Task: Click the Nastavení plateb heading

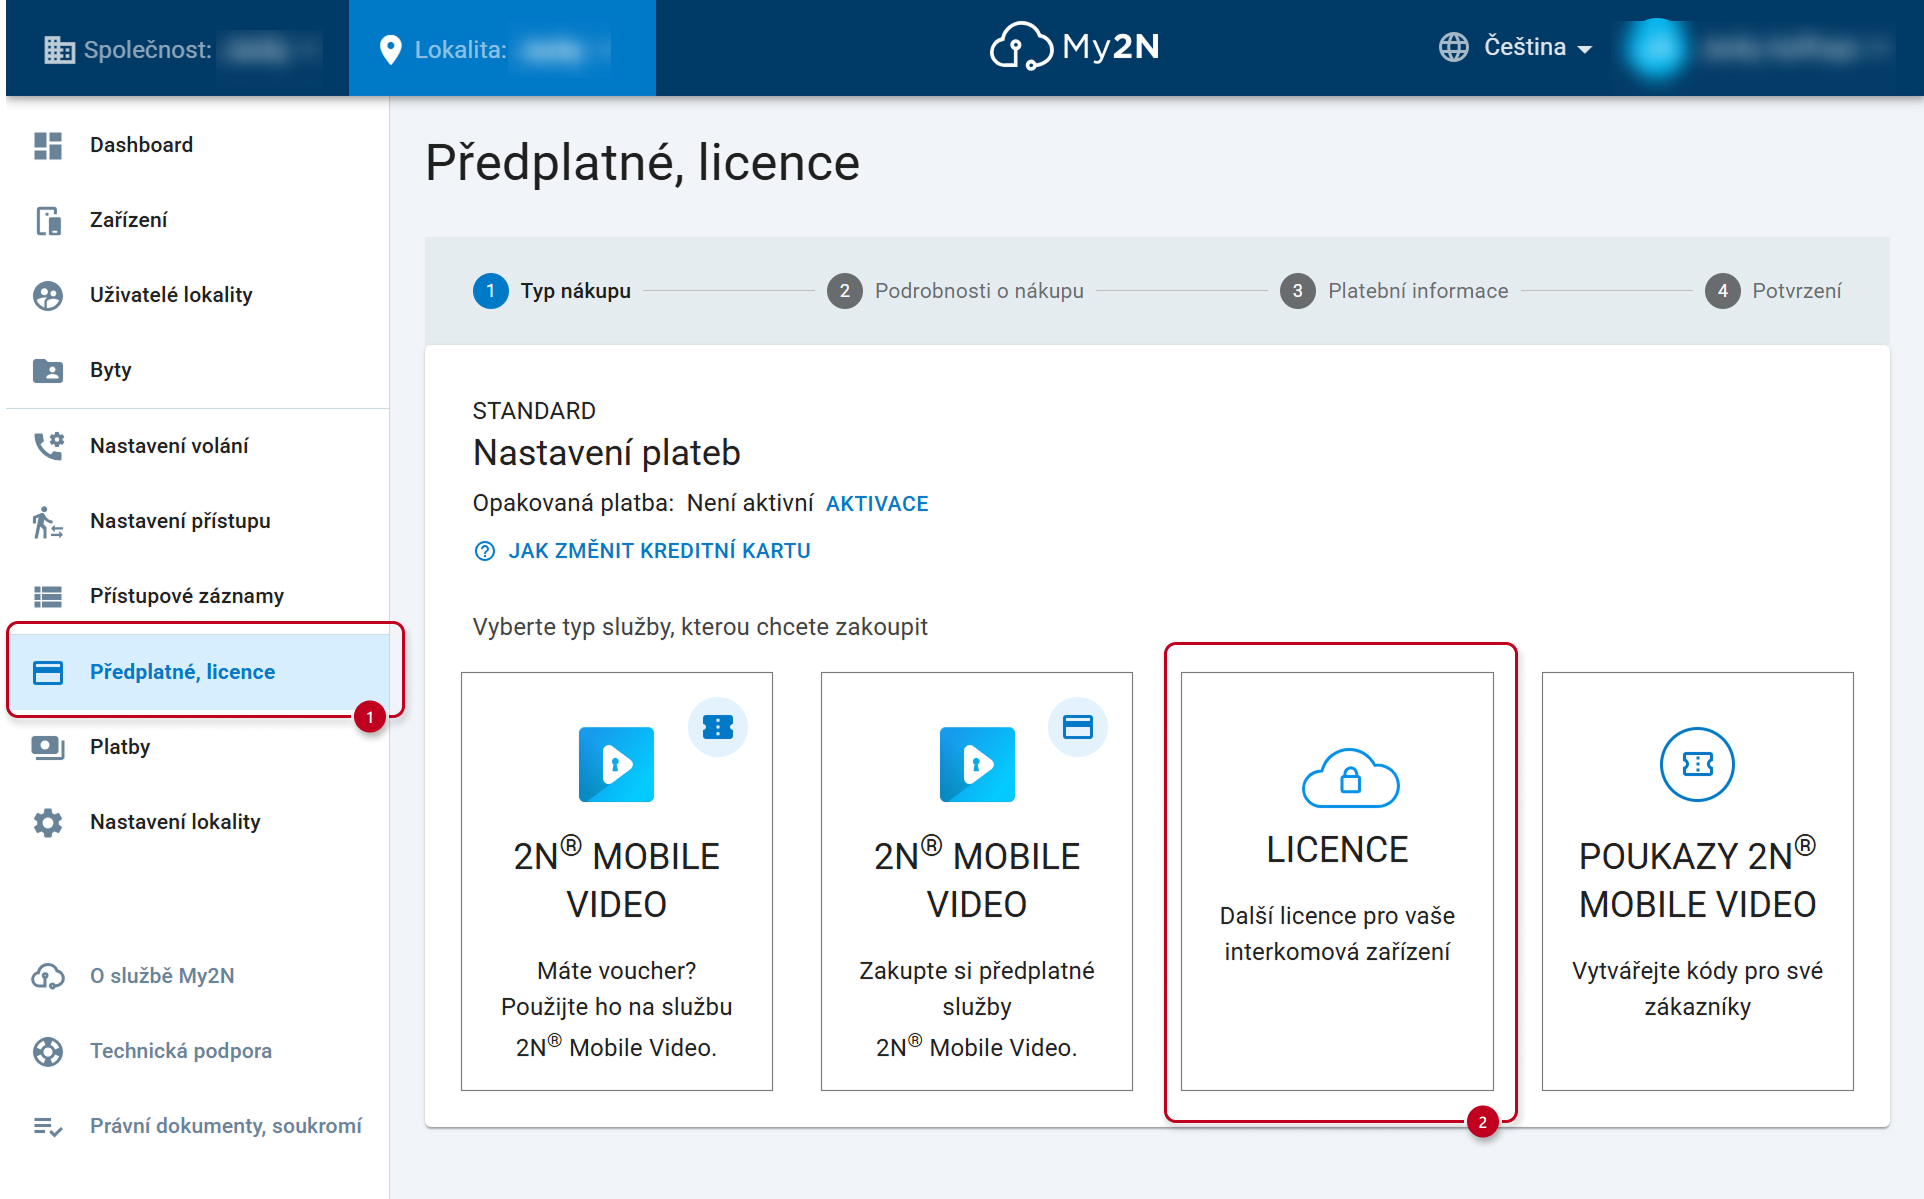Action: [606, 453]
